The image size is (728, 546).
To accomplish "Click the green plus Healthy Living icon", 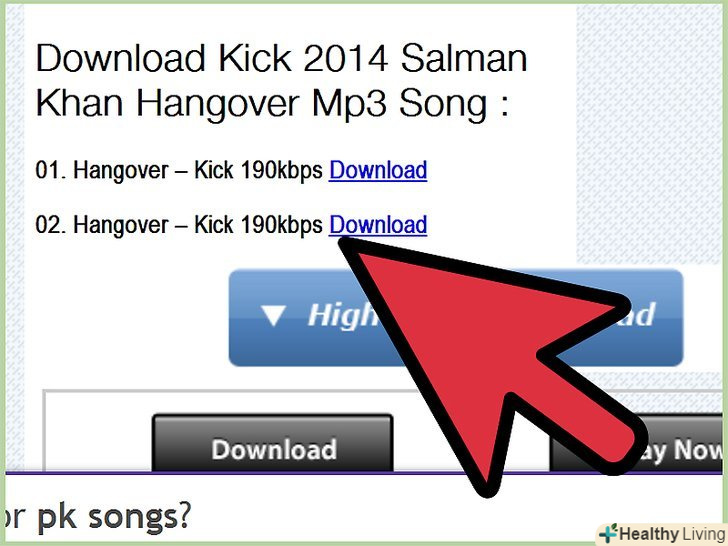I will [x=608, y=533].
